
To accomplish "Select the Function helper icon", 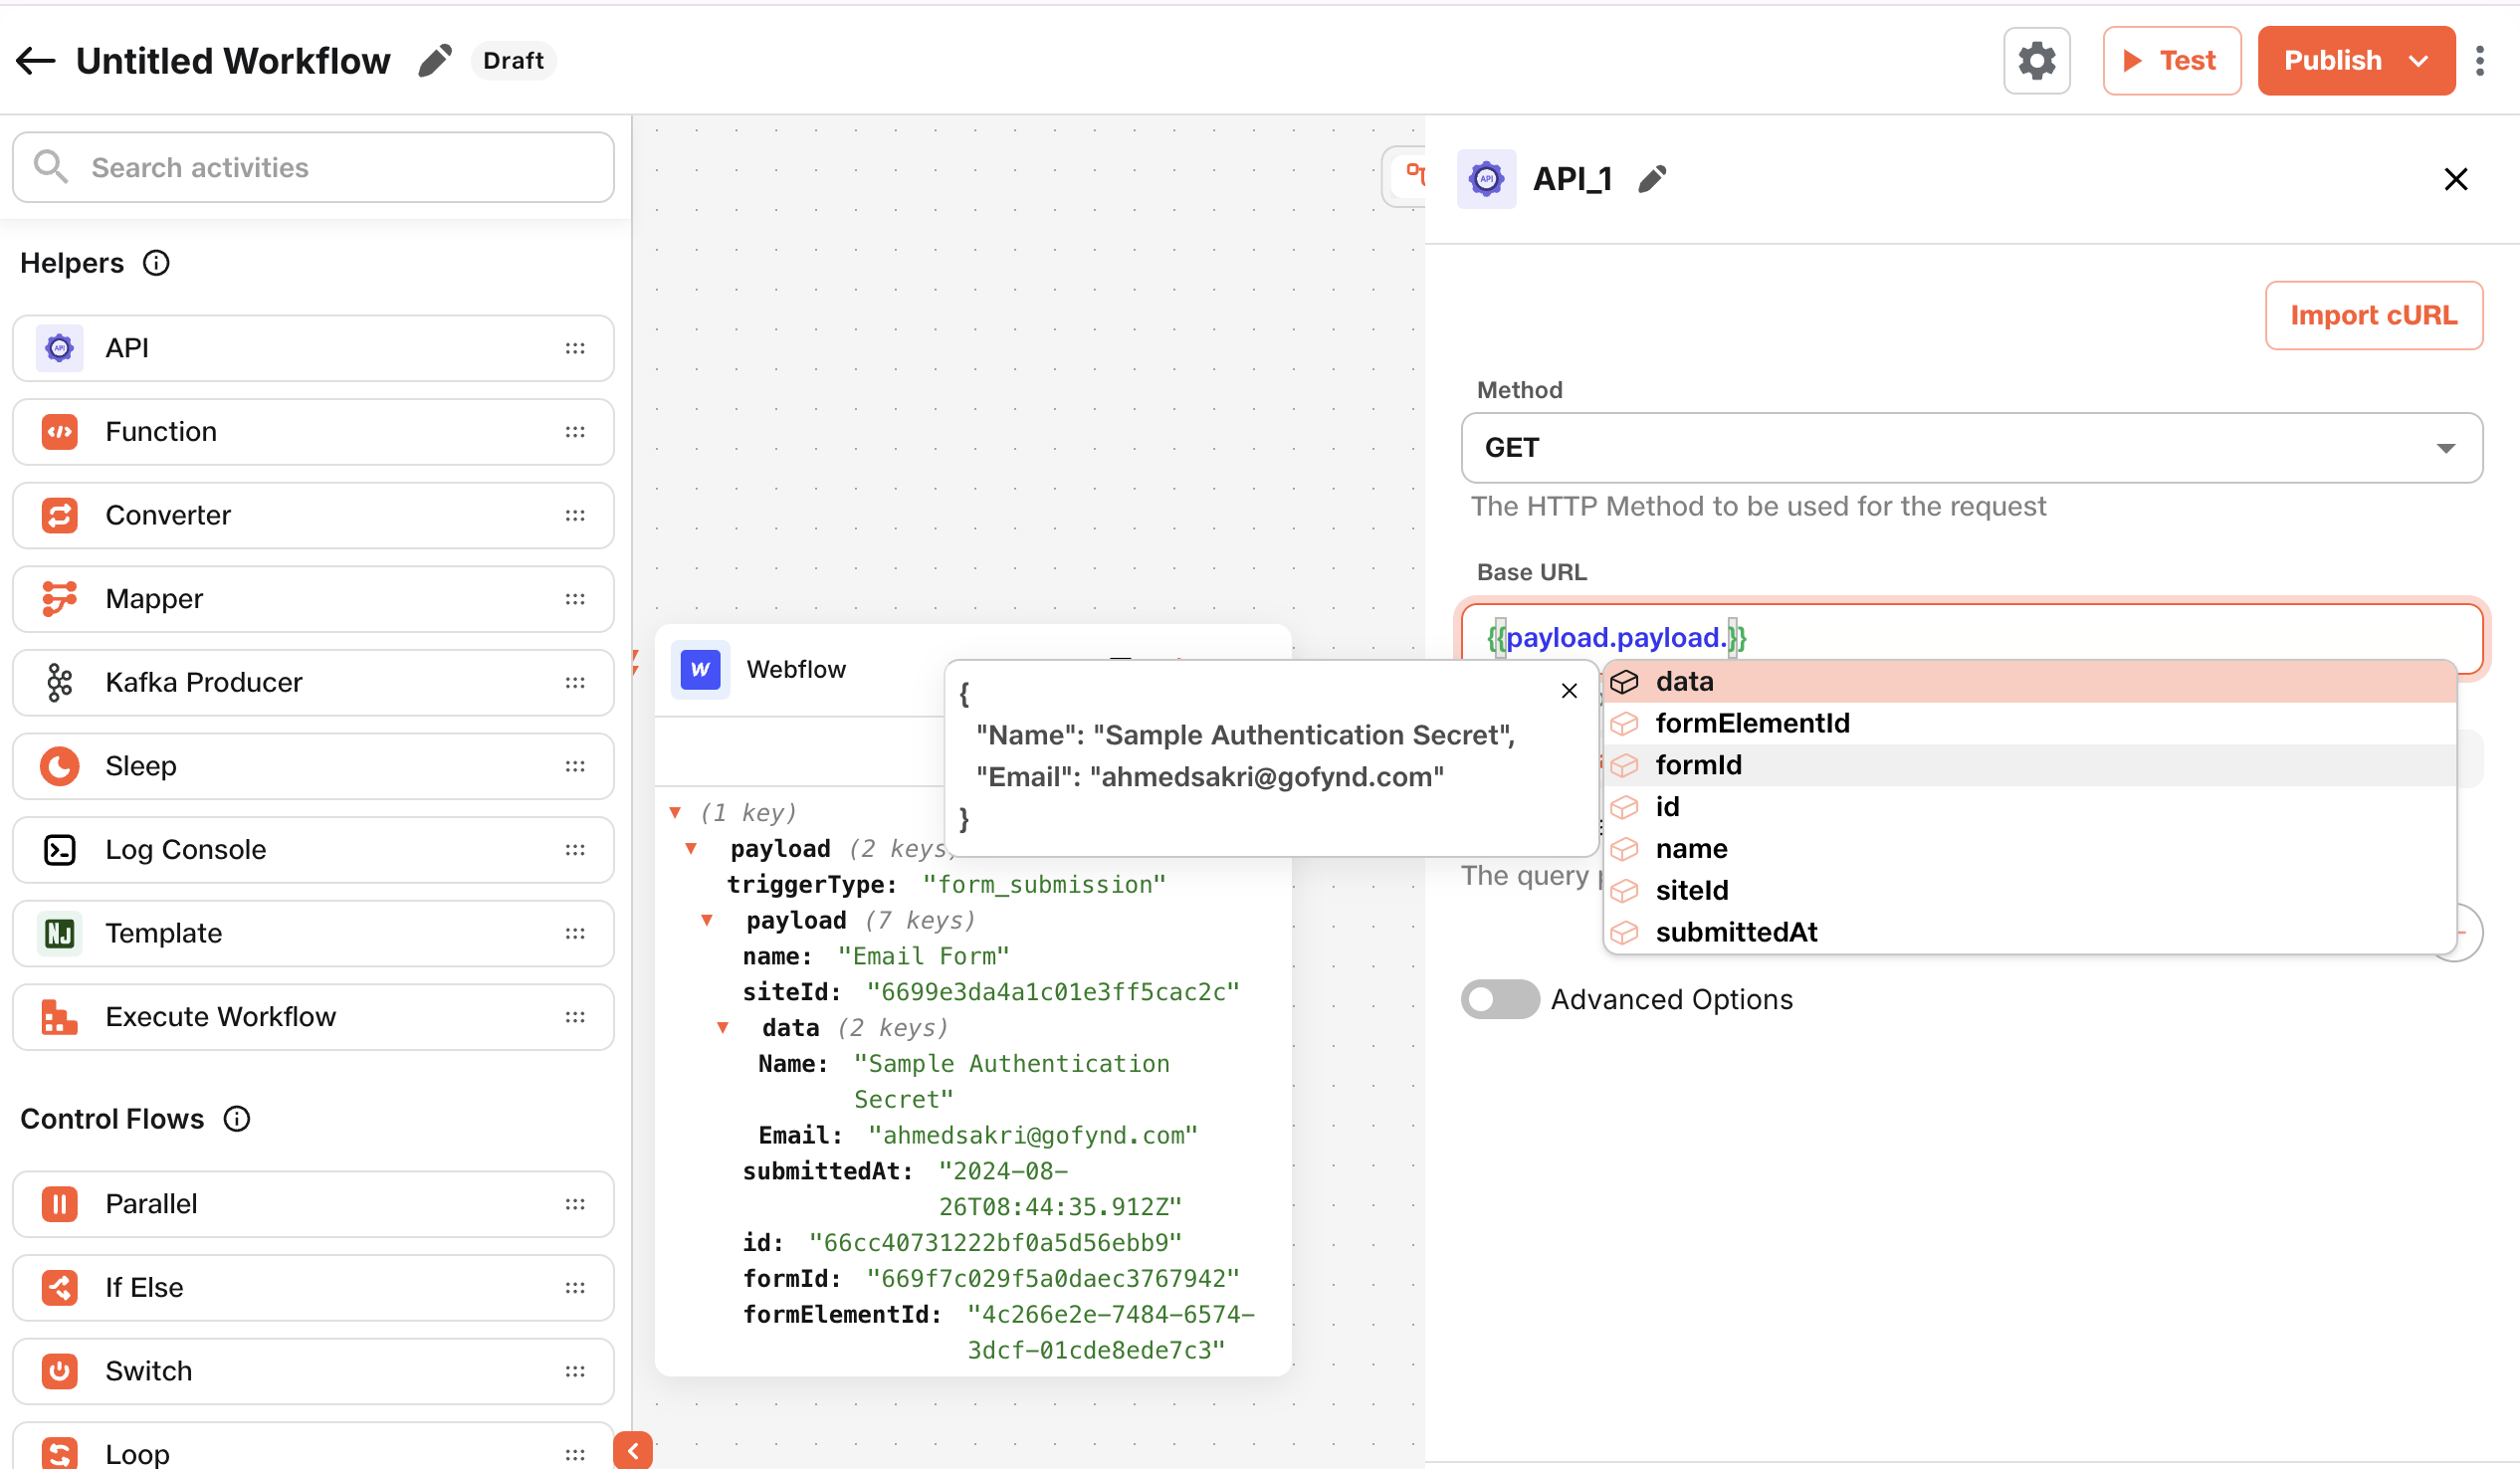I will 60,432.
